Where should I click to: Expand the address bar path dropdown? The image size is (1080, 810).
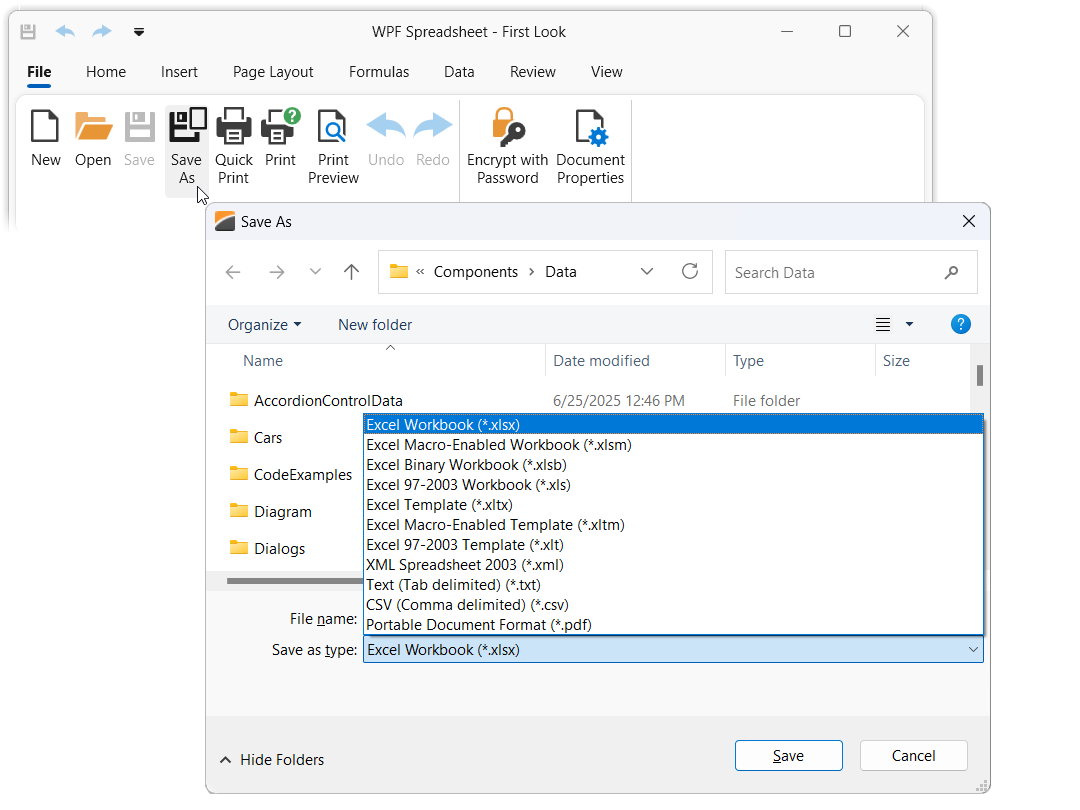(647, 271)
